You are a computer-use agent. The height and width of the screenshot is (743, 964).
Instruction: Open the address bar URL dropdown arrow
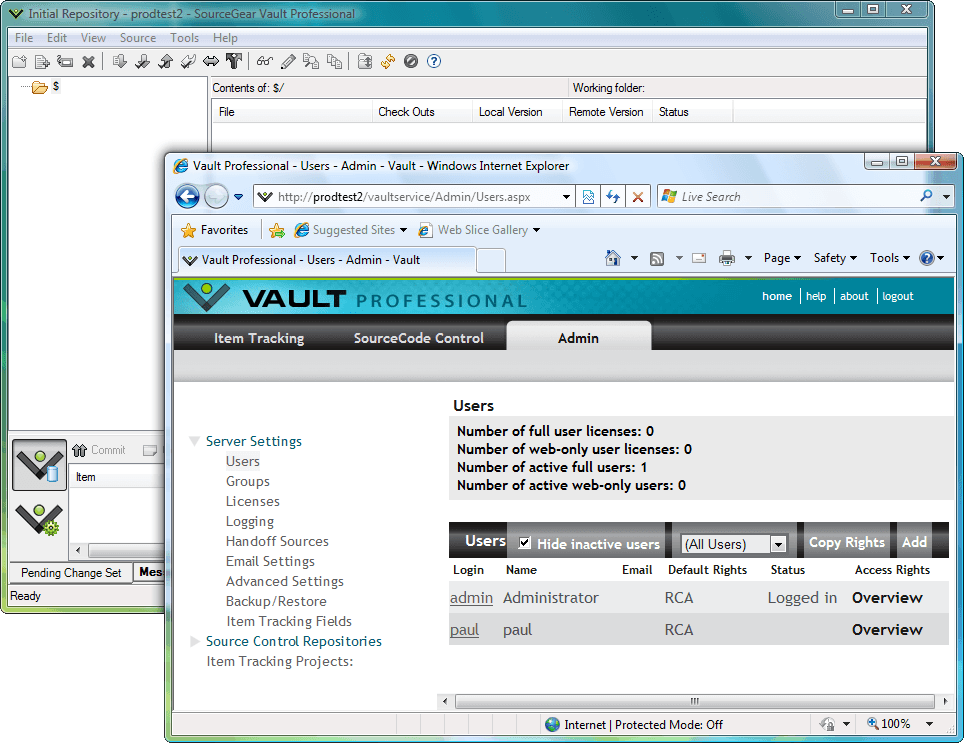tap(566, 197)
